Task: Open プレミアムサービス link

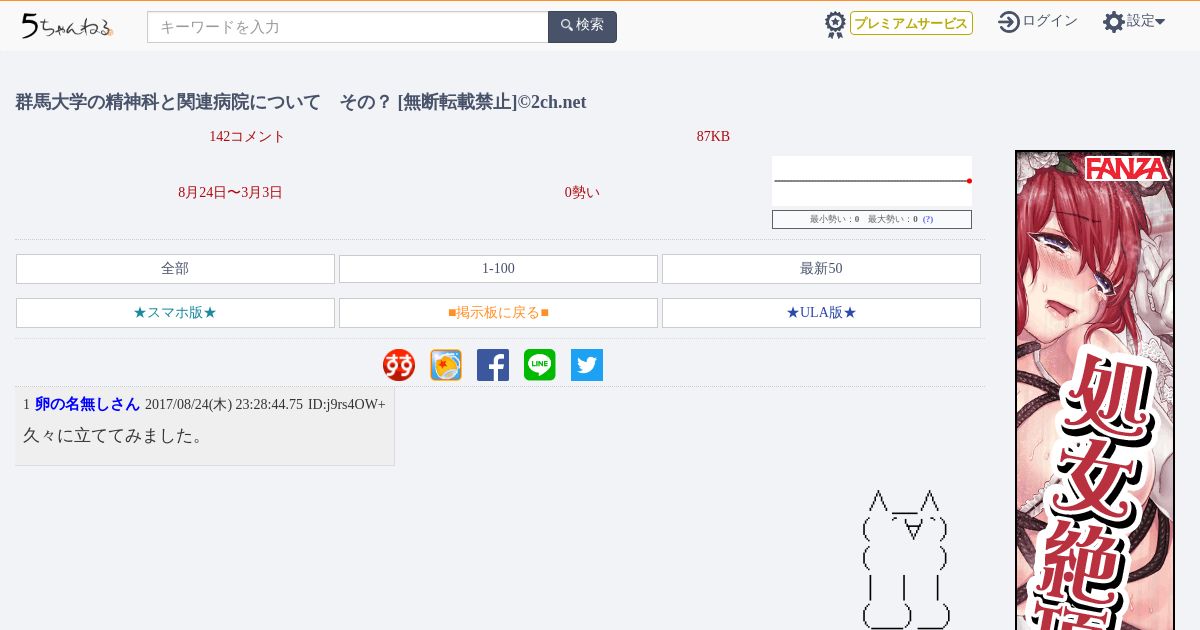Action: pos(911,23)
